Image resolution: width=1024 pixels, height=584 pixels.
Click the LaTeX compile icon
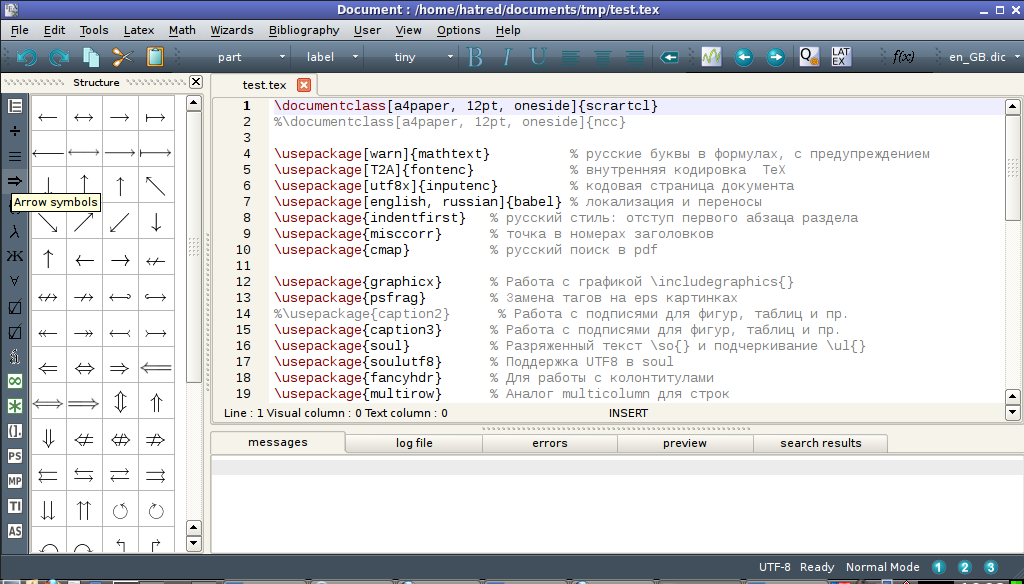click(841, 57)
